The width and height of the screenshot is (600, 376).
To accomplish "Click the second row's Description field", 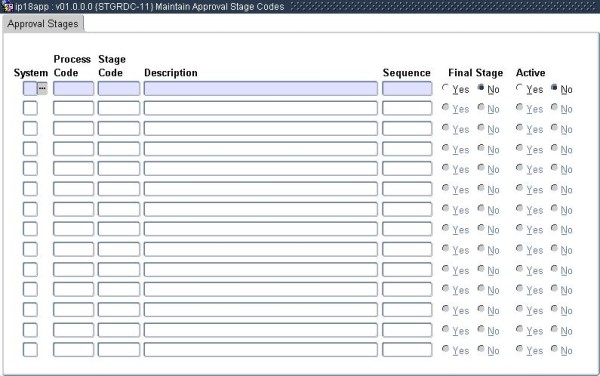I will [261, 108].
